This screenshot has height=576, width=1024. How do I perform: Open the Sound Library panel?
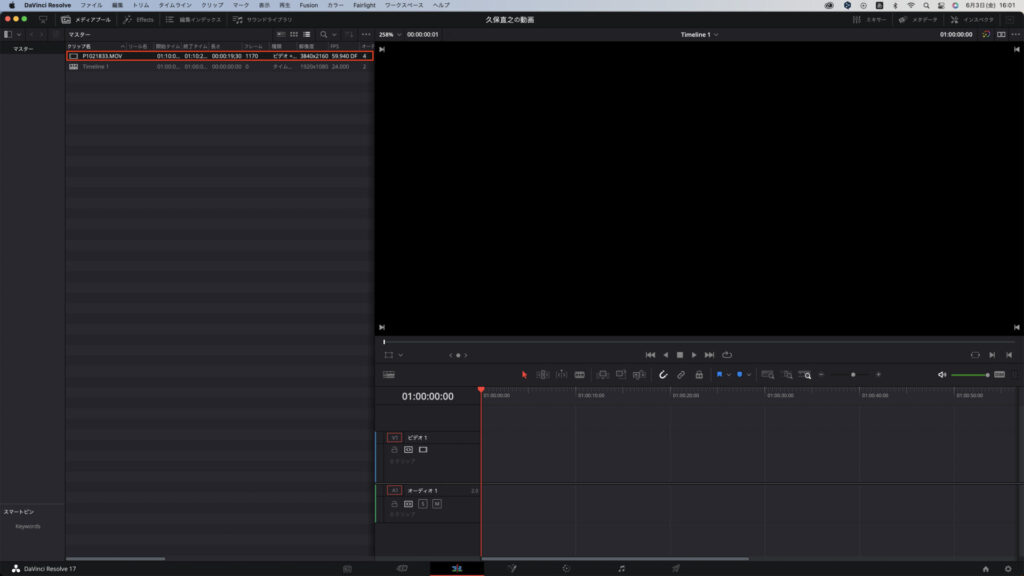263,20
